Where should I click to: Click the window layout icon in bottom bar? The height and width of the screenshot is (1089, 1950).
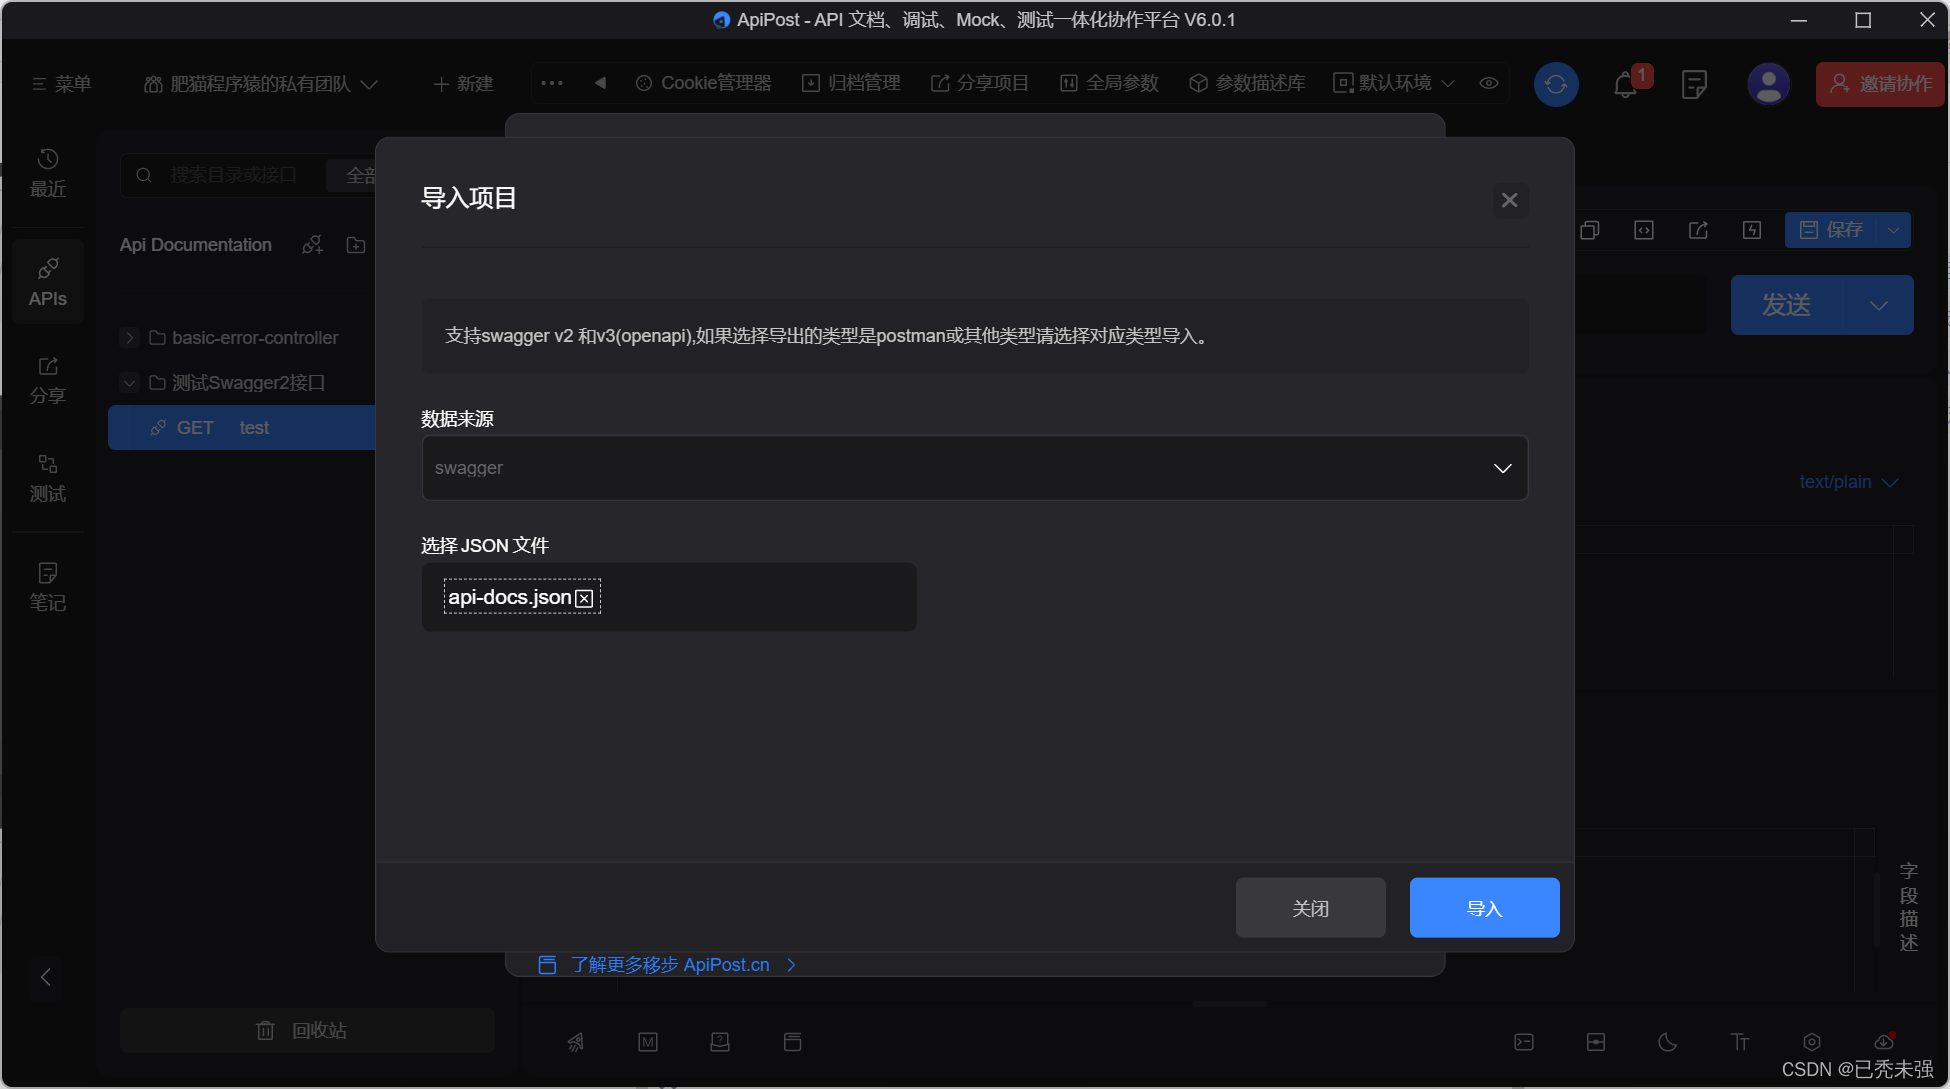pos(792,1042)
